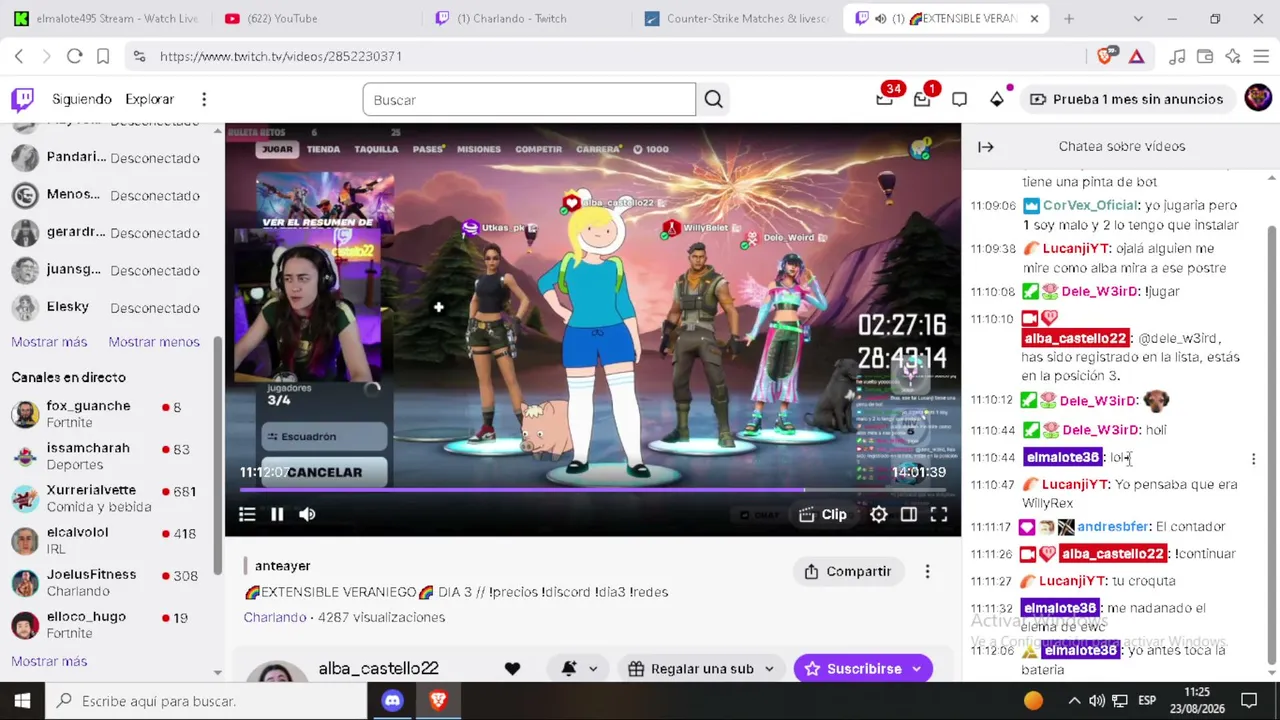This screenshot has height=720, width=1280.
Task: Open the browser media control music icon
Action: (x=1177, y=56)
